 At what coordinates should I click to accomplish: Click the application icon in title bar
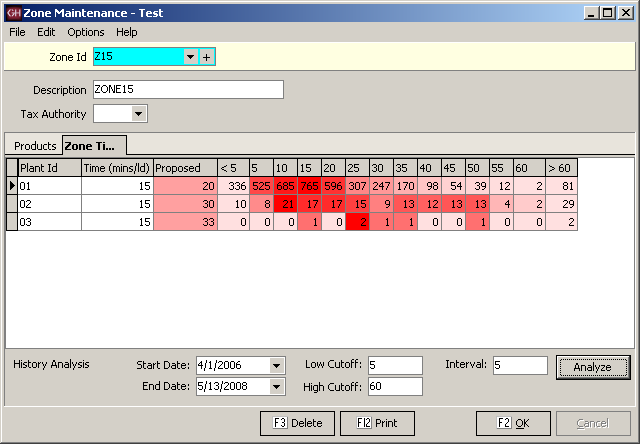pos(13,13)
